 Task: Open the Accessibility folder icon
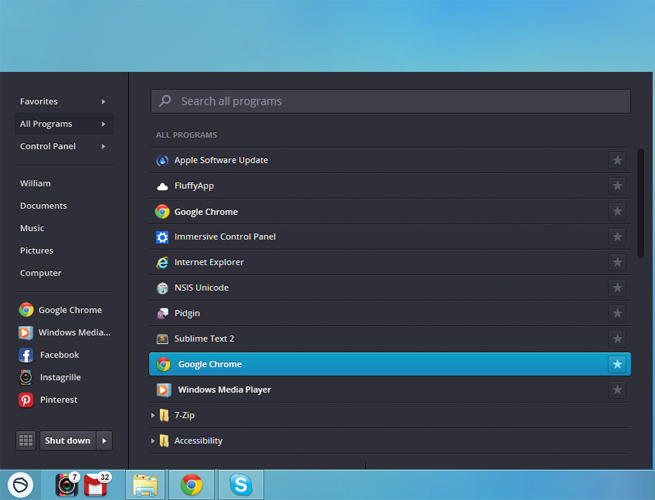pos(164,441)
